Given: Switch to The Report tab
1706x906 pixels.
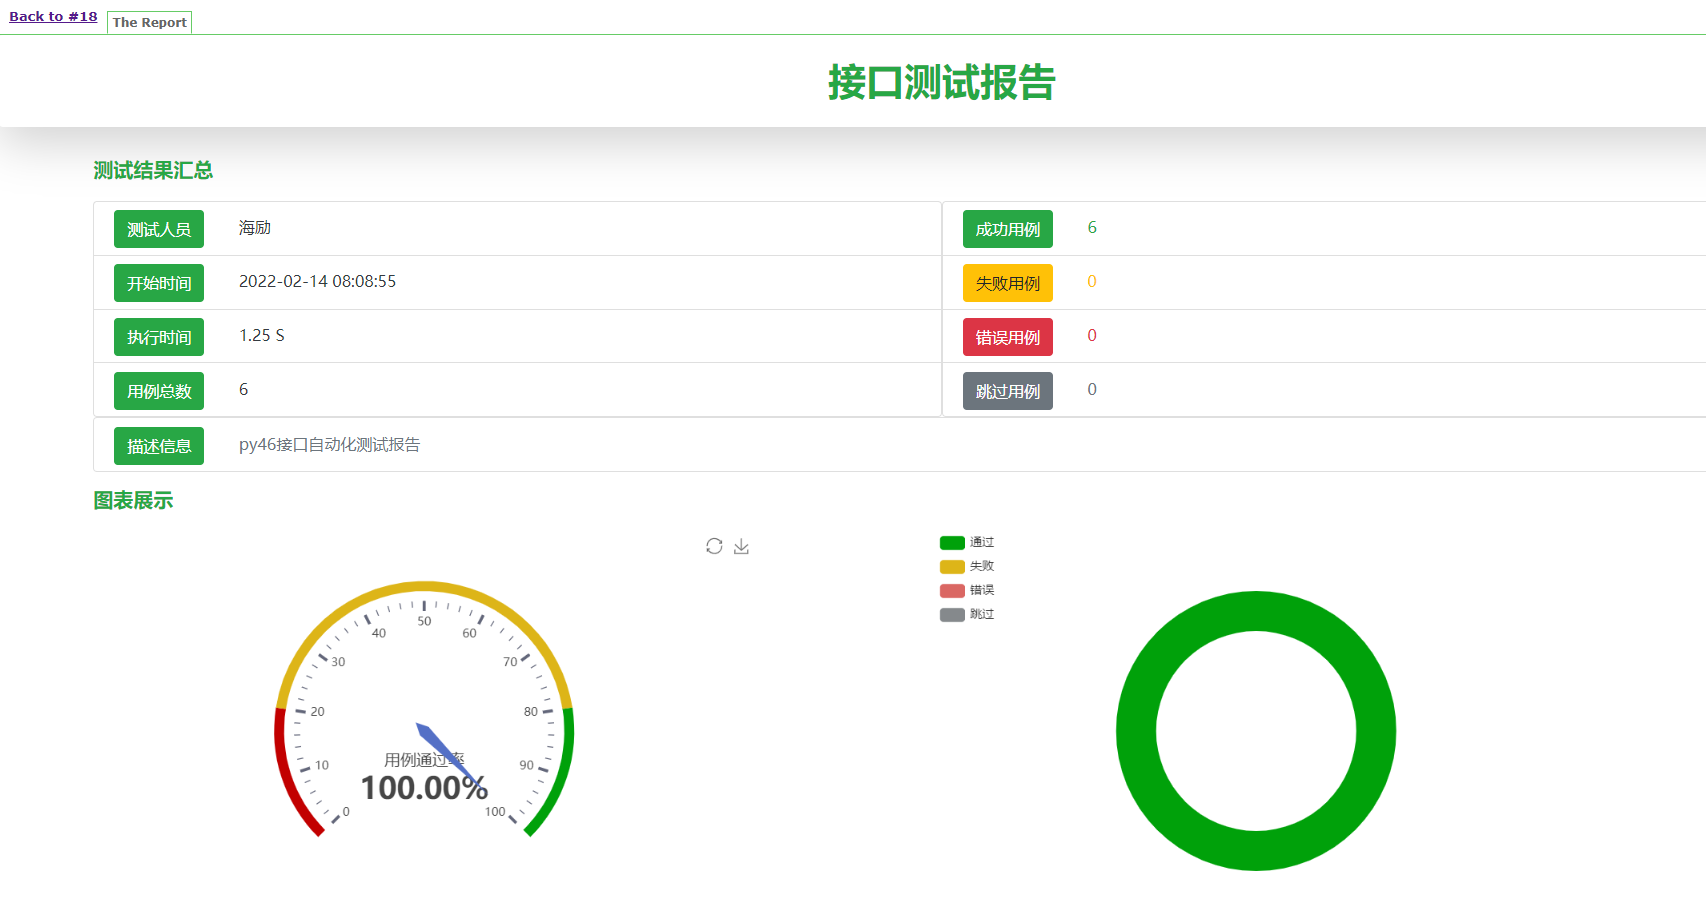Looking at the screenshot, I should coord(149,22).
